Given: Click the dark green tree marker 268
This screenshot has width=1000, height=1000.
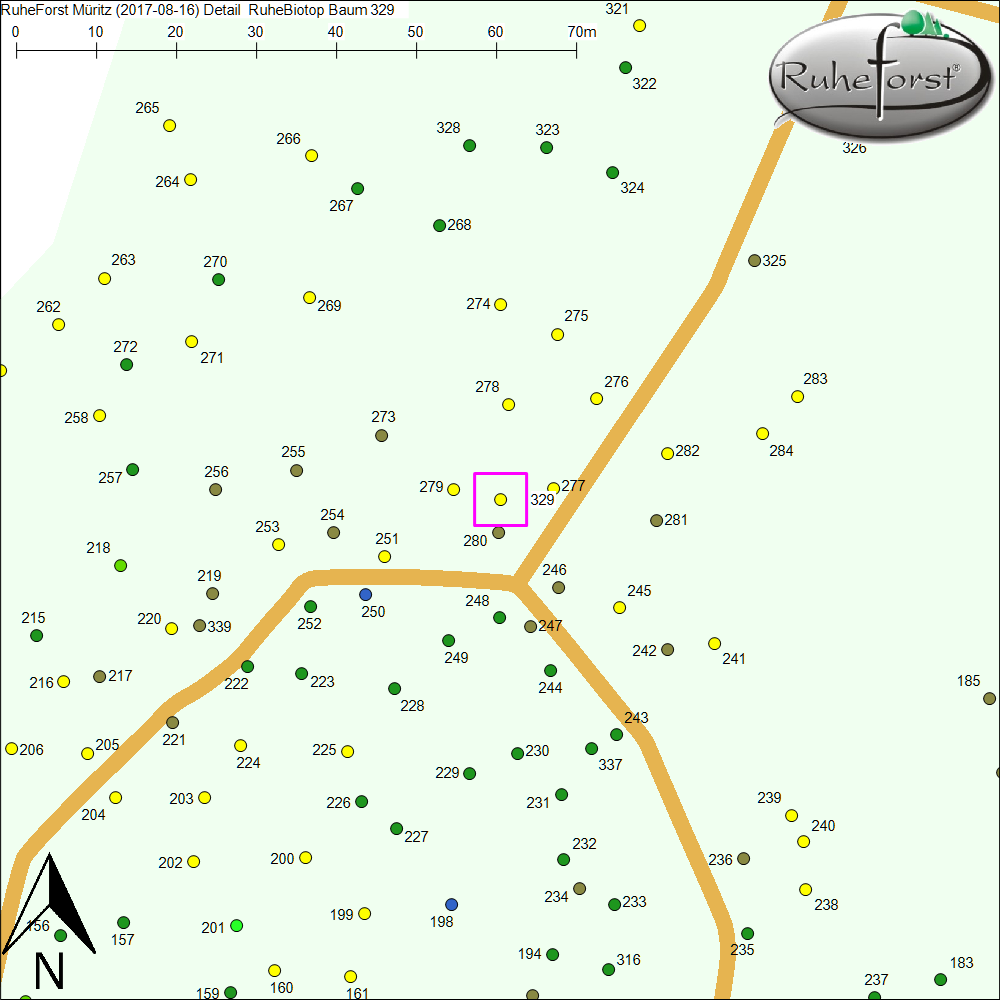Looking at the screenshot, I should pos(439,225).
